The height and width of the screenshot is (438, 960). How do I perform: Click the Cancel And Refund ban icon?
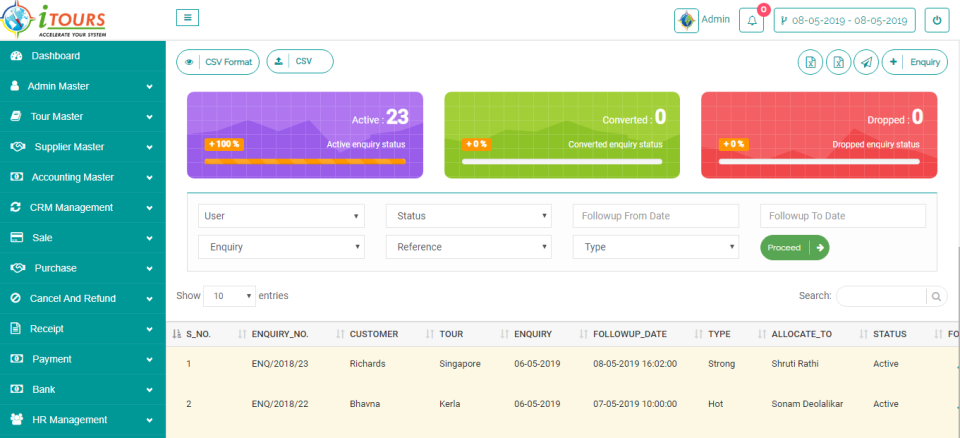(x=16, y=298)
